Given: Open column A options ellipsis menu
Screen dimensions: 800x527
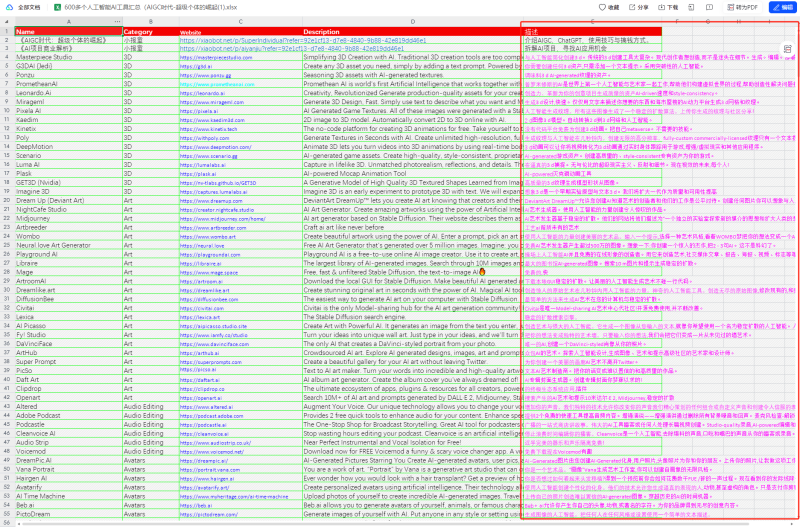Looking at the screenshot, I should [115, 19].
